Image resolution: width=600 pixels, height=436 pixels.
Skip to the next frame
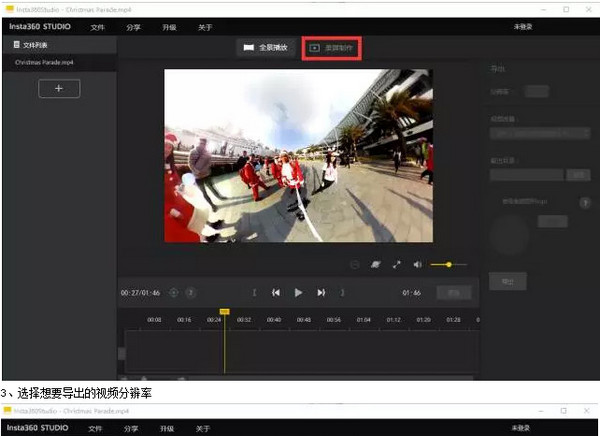(x=321, y=292)
